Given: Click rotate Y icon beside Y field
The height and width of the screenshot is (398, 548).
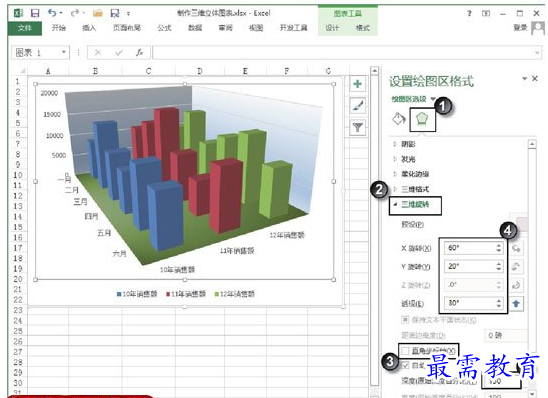Looking at the screenshot, I should 516,267.
